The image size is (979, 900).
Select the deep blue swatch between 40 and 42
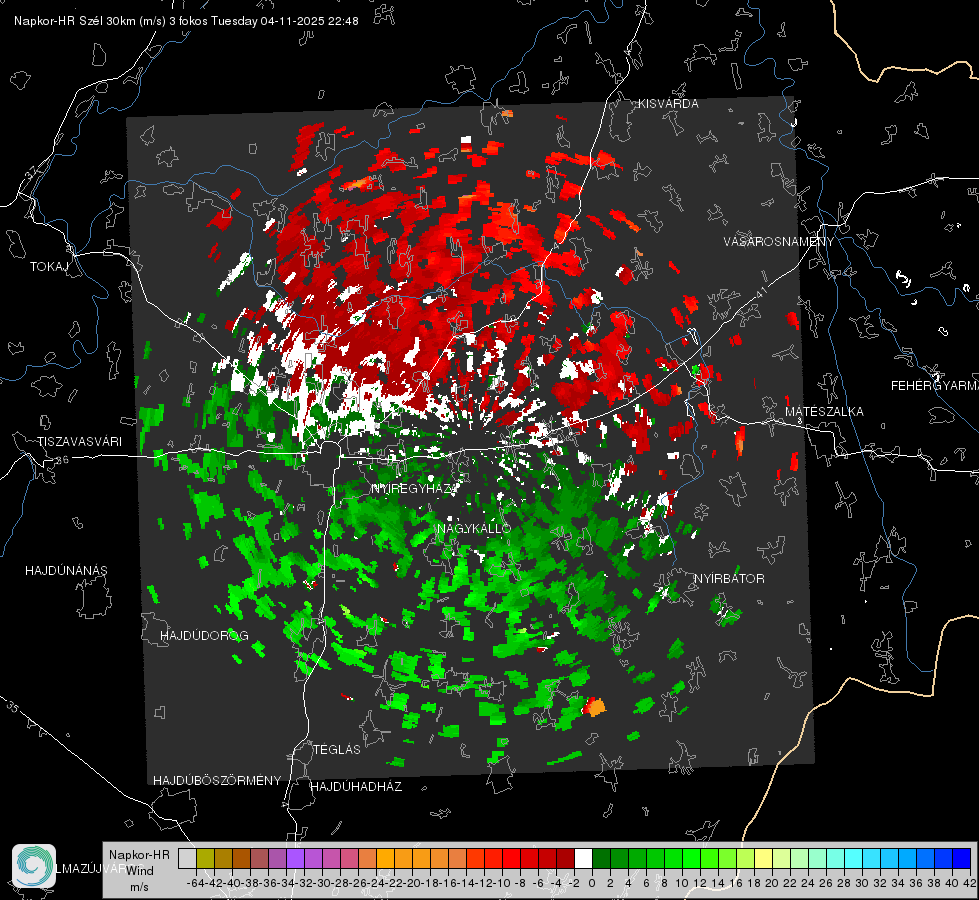pos(962,858)
